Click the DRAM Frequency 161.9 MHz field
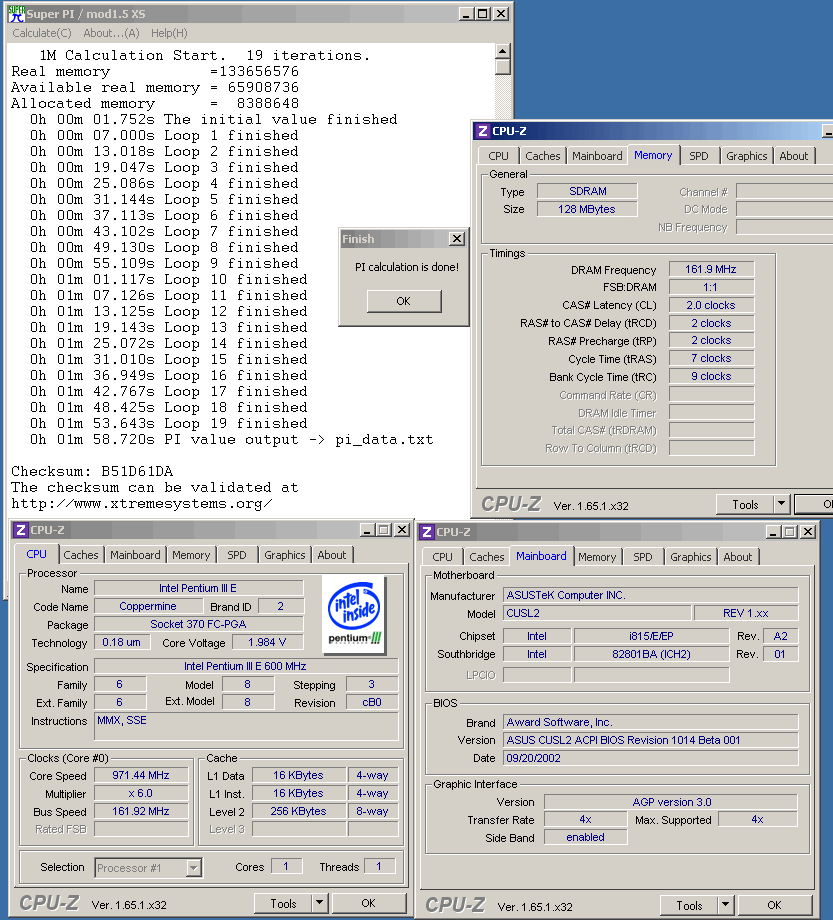833x920 pixels. [x=711, y=269]
